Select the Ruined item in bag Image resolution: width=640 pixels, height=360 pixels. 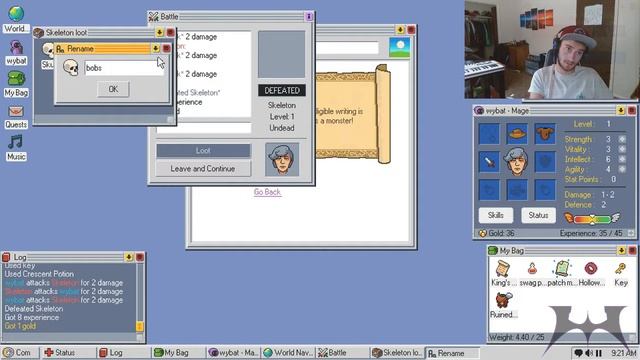pos(504,306)
